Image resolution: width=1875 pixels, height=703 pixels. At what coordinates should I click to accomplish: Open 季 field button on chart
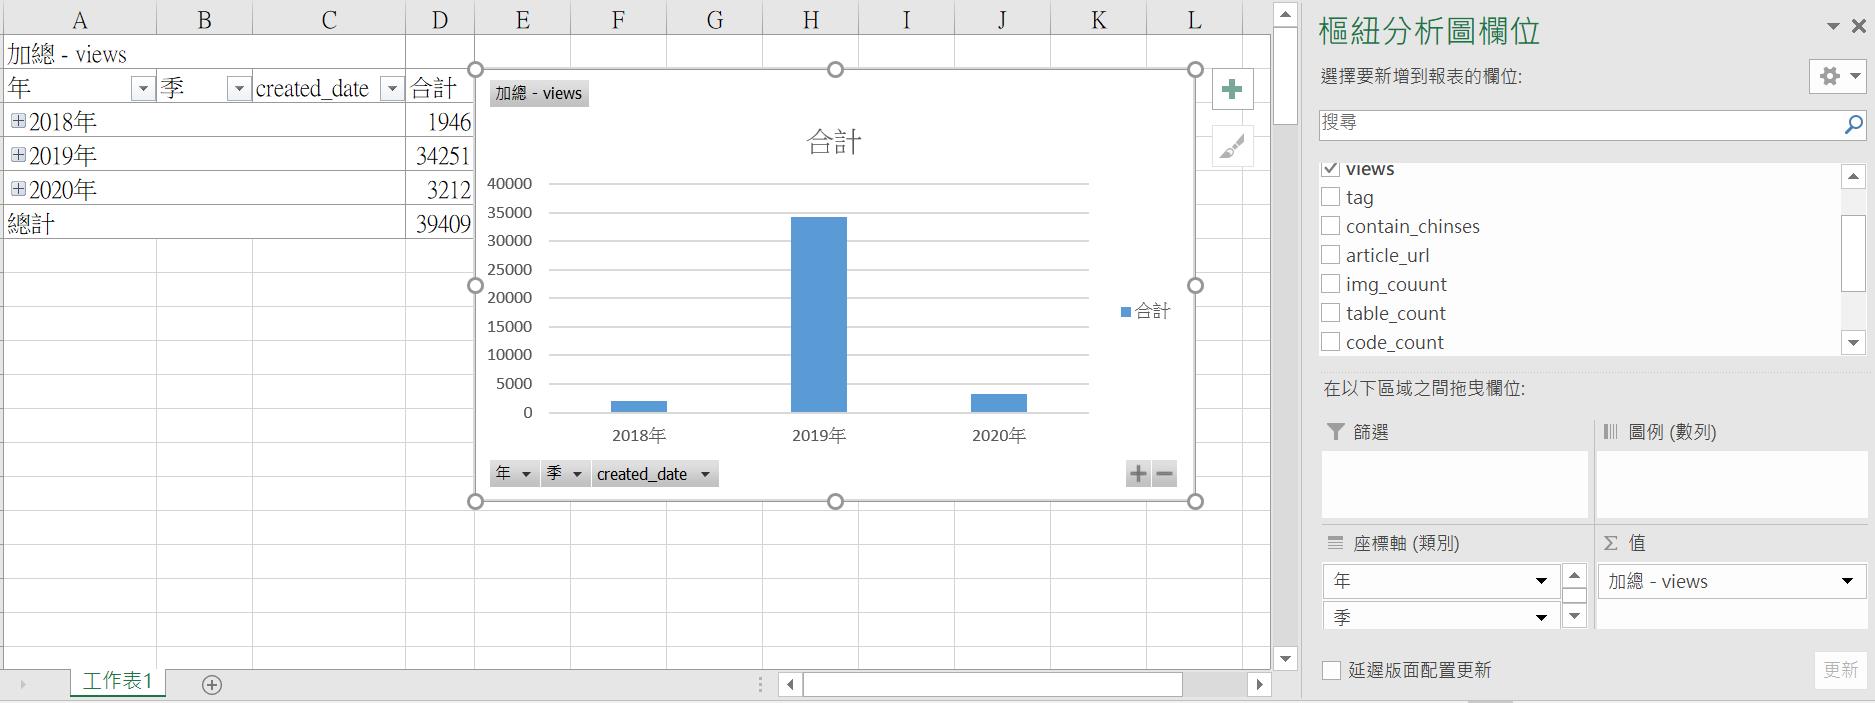pyautogui.click(x=565, y=474)
